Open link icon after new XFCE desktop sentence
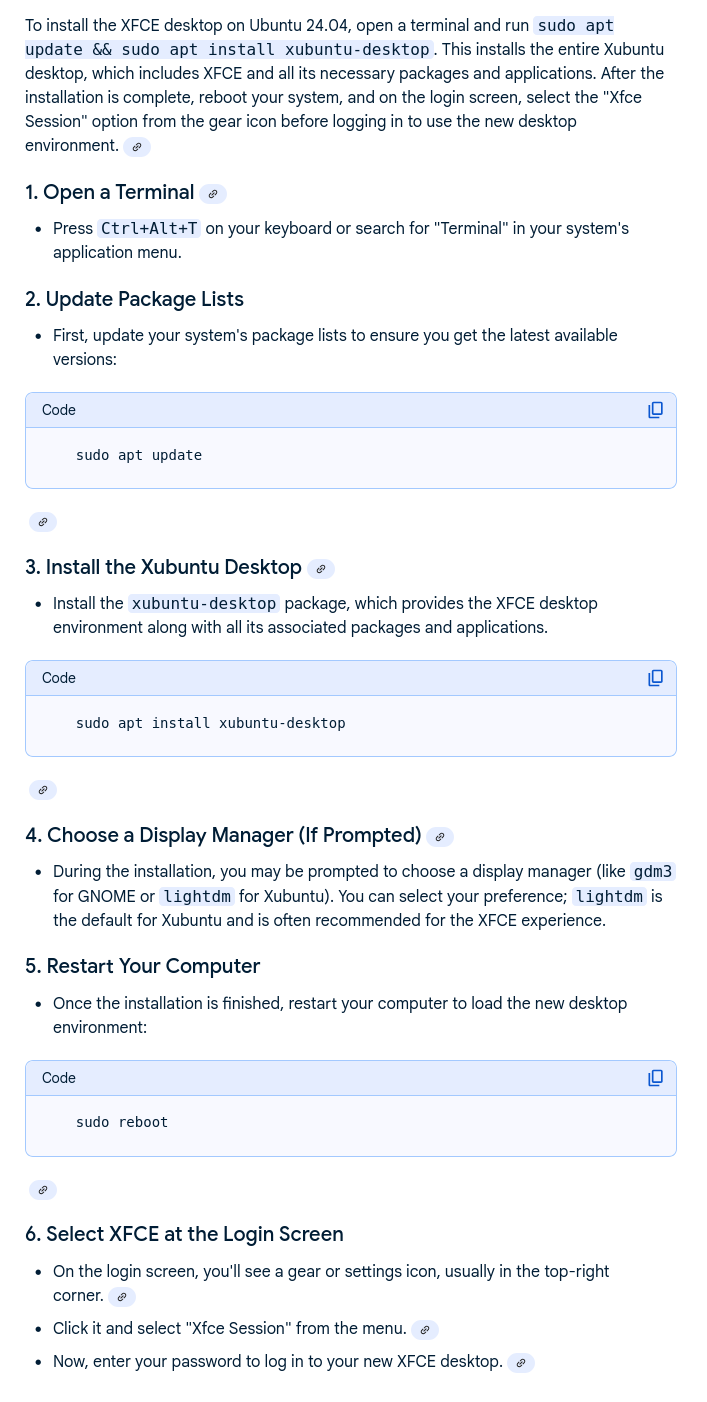Viewport: 707px width, 1402px height. pos(521,1363)
